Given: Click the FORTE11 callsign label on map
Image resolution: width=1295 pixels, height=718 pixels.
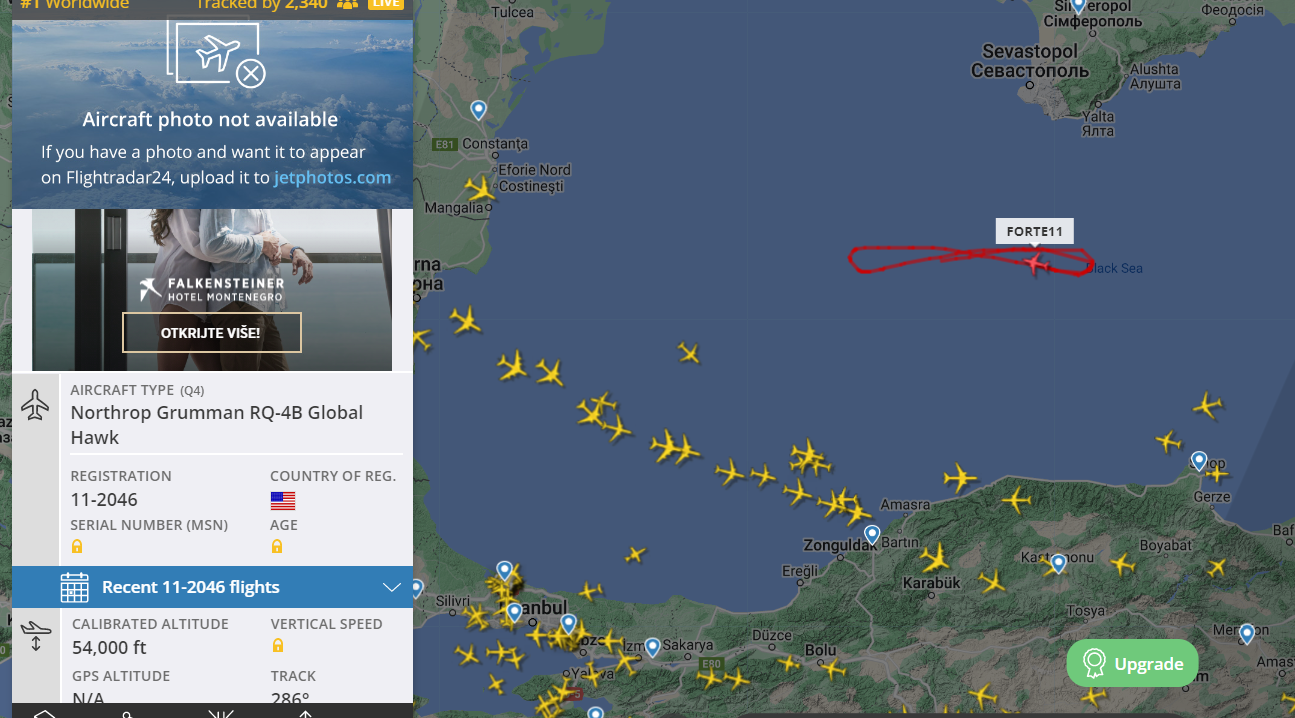Looking at the screenshot, I should 1035,231.
